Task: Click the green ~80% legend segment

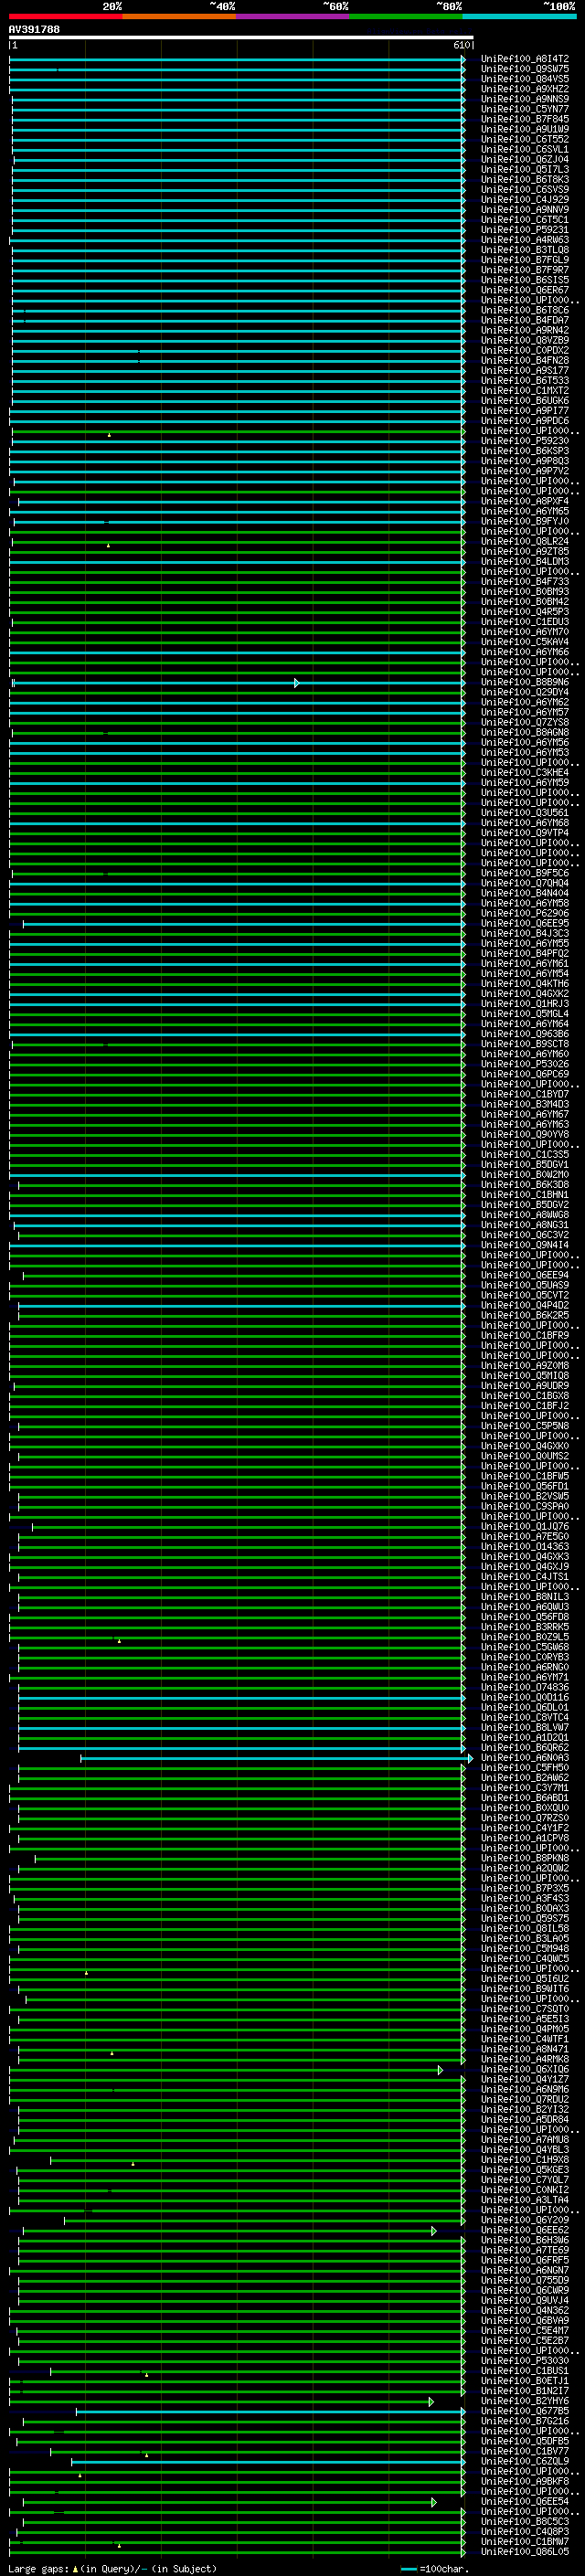Action: tap(405, 16)
